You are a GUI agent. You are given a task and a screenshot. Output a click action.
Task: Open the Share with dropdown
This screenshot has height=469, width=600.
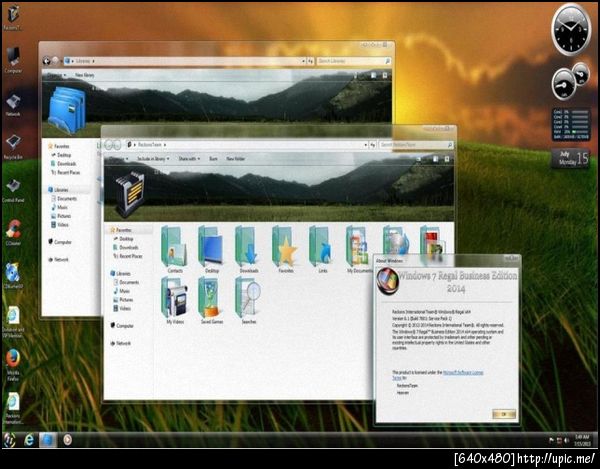pos(189,158)
